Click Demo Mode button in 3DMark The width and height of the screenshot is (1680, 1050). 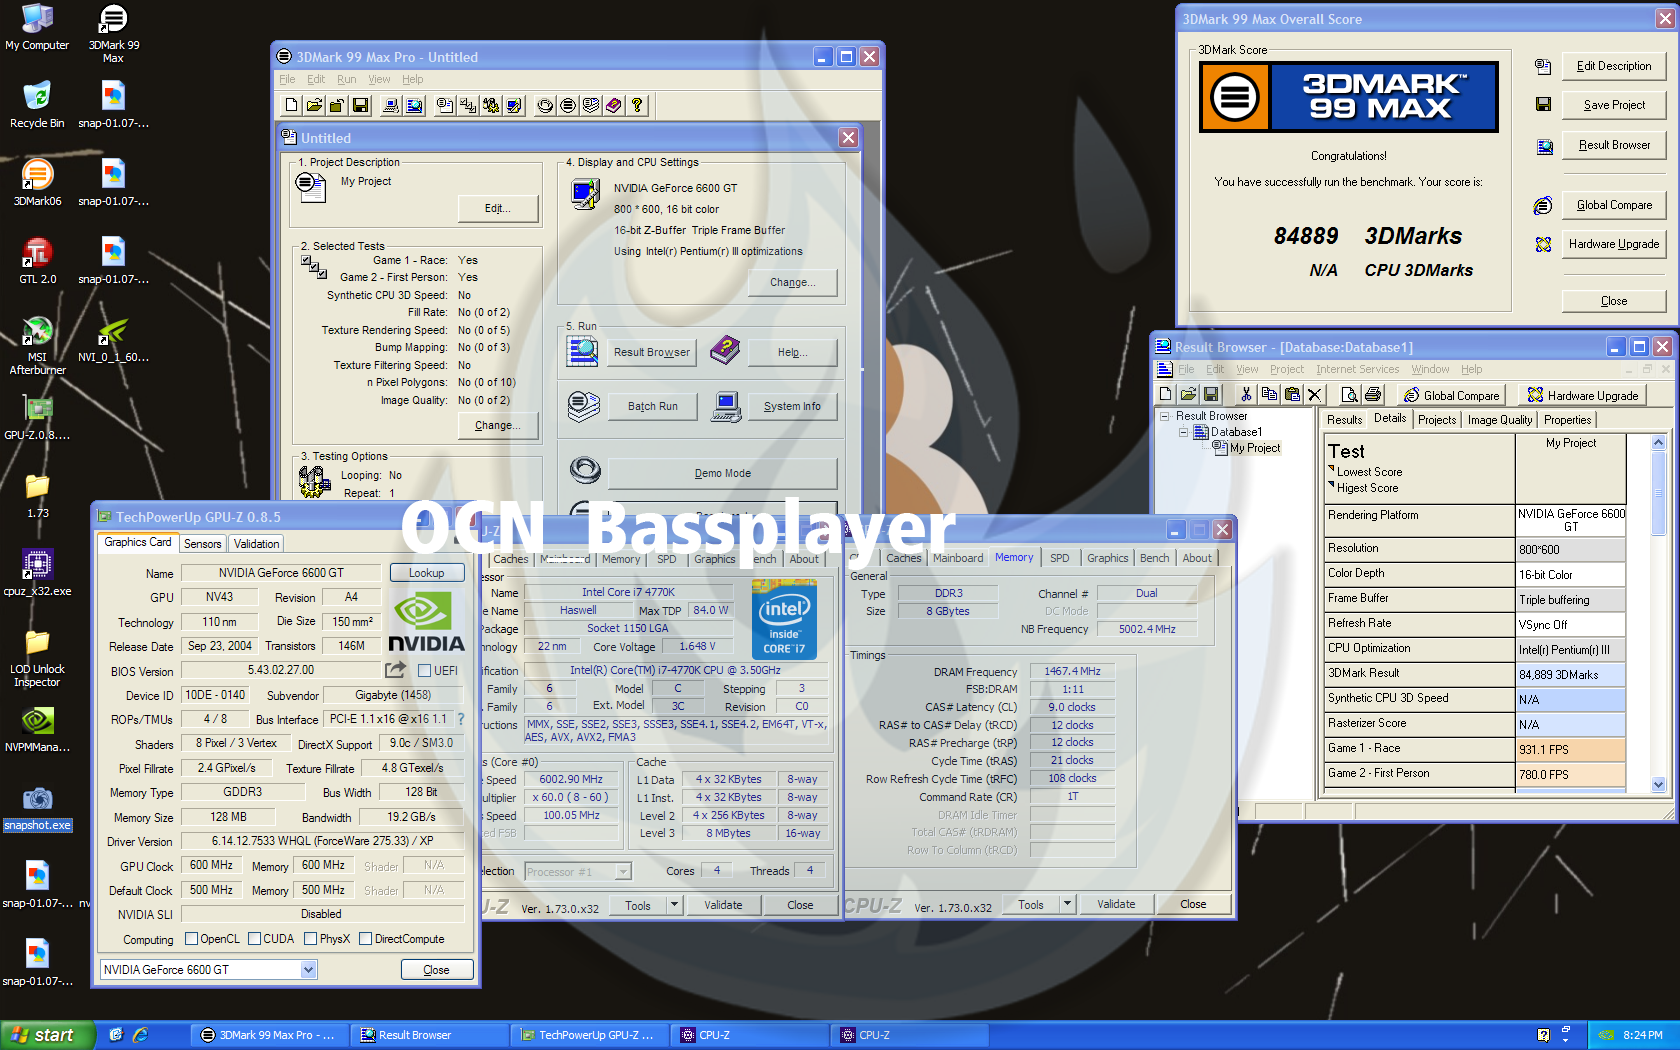[723, 473]
